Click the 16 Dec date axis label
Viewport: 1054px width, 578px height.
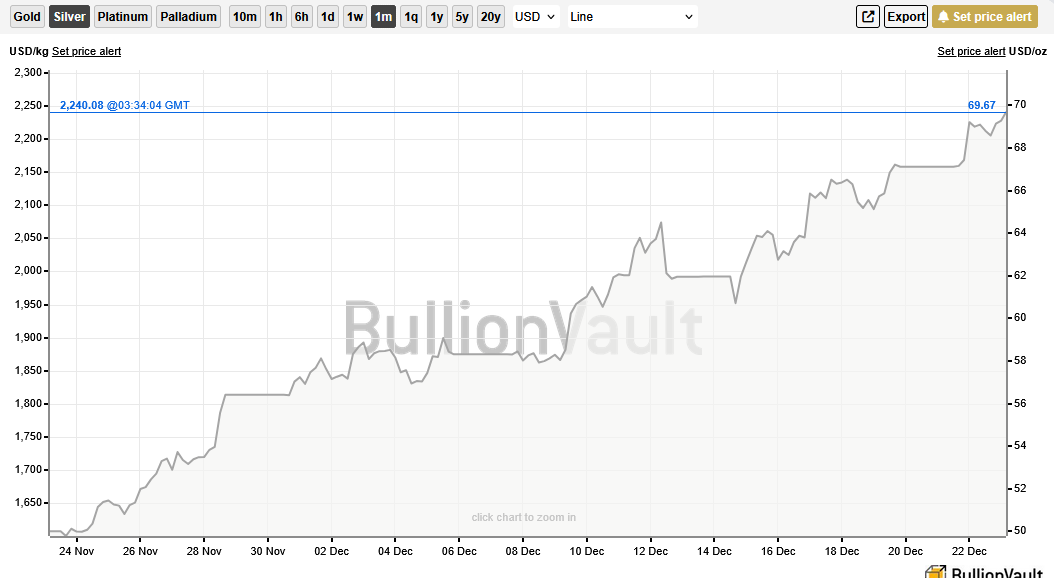point(778,551)
